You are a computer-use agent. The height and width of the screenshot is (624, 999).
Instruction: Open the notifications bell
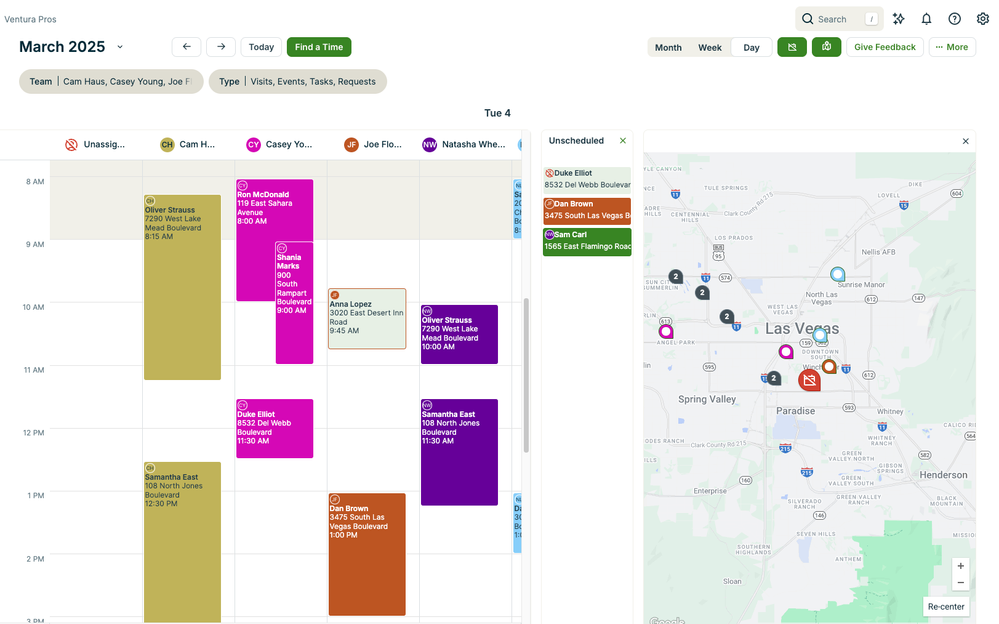pyautogui.click(x=926, y=19)
